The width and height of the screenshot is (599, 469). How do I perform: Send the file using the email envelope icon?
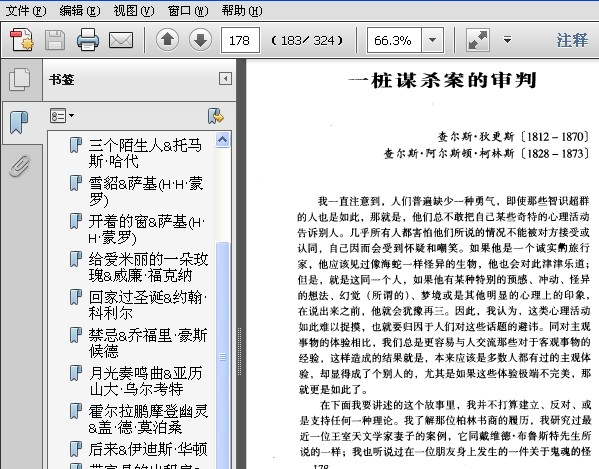(121, 40)
